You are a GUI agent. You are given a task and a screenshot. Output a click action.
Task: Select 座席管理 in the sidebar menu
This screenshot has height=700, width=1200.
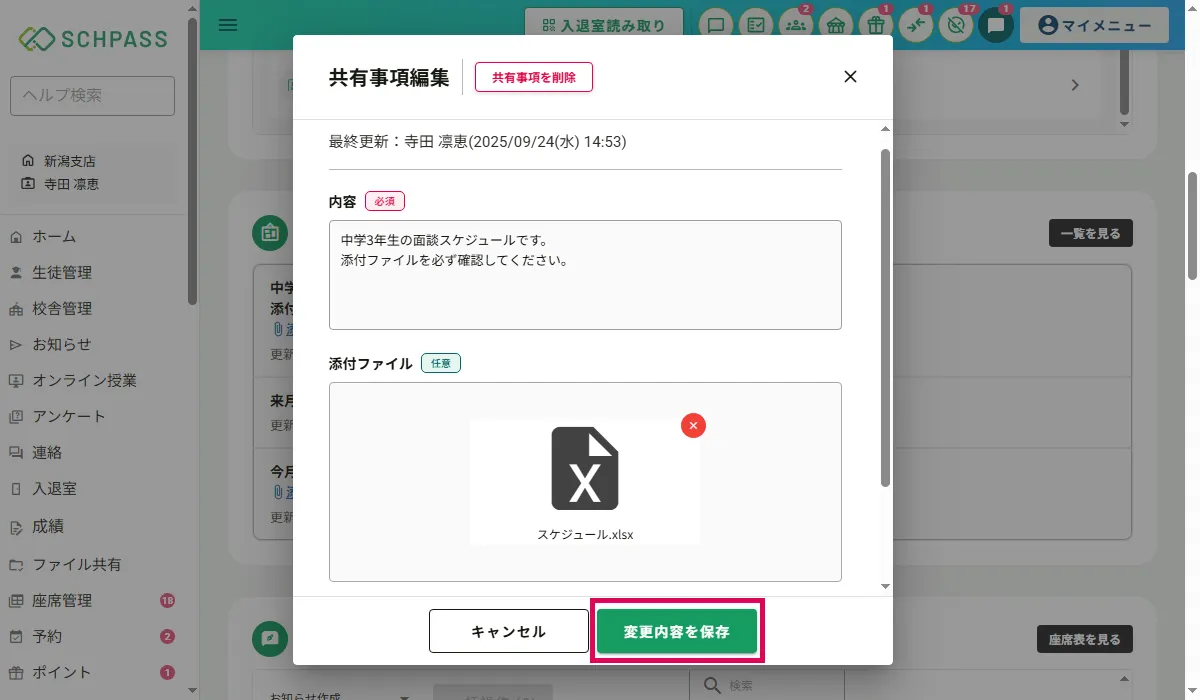62,600
